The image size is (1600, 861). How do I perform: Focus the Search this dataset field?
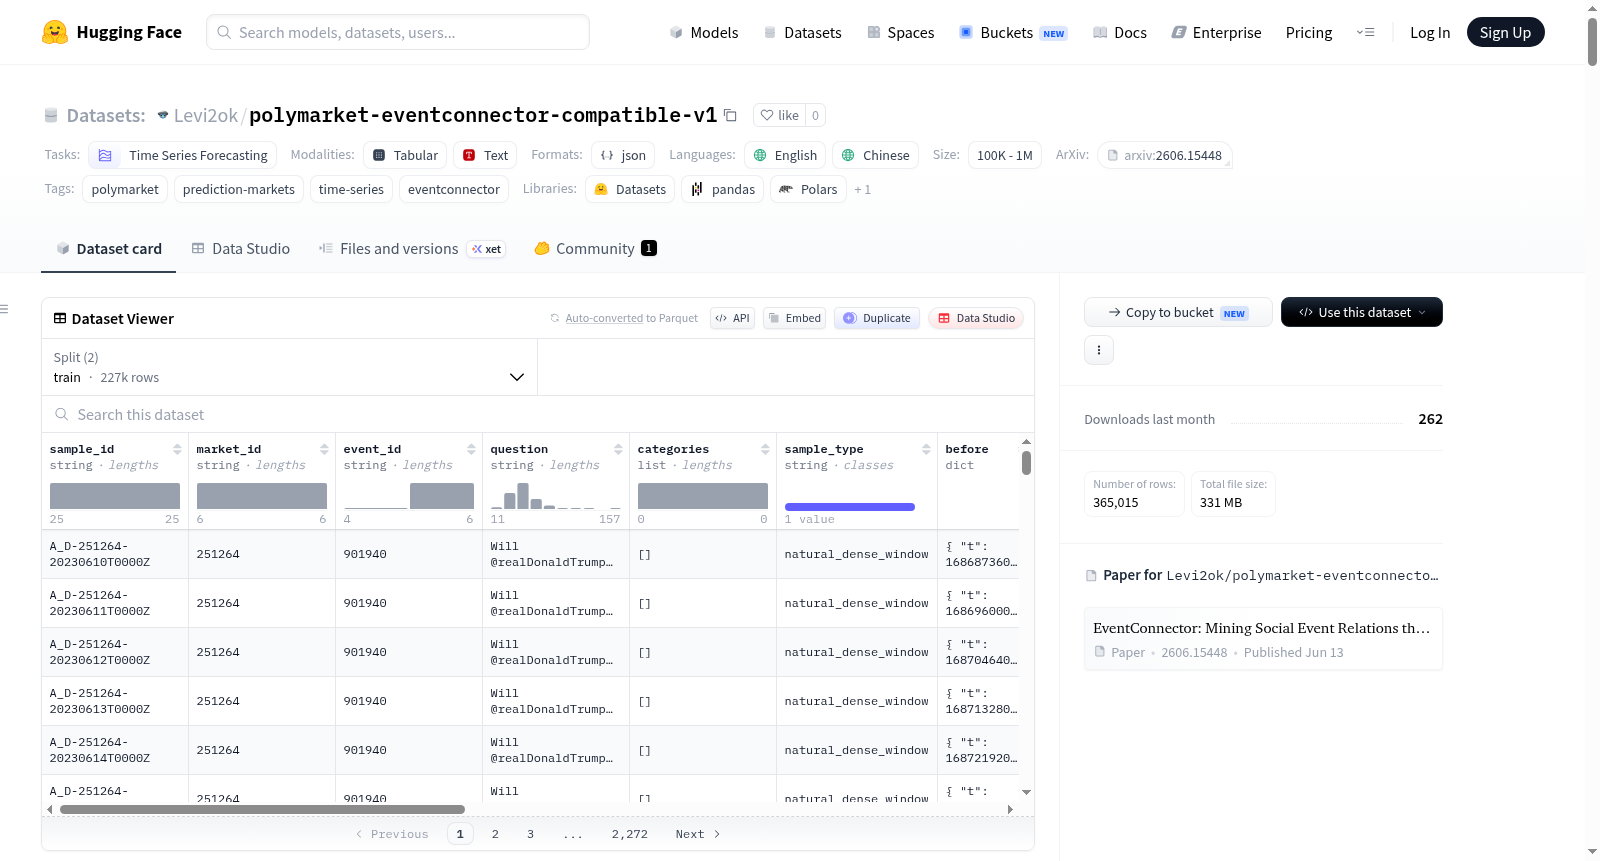click(x=538, y=414)
